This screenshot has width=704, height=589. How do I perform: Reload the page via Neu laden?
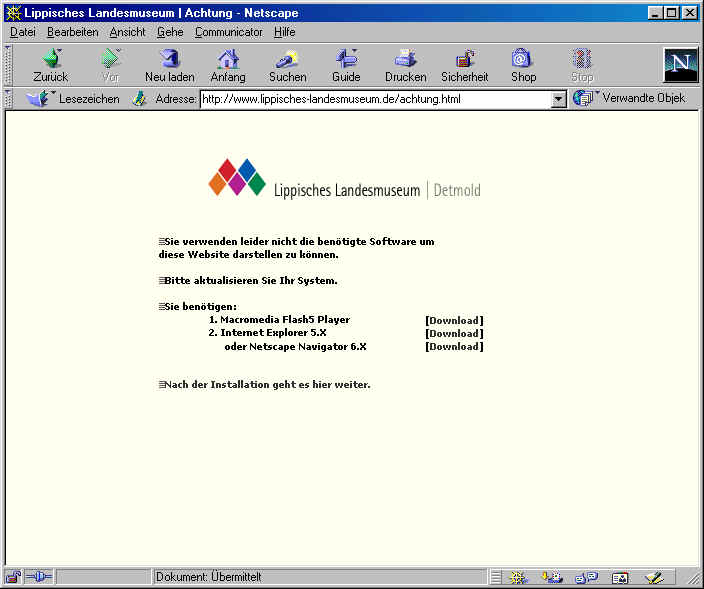point(170,66)
